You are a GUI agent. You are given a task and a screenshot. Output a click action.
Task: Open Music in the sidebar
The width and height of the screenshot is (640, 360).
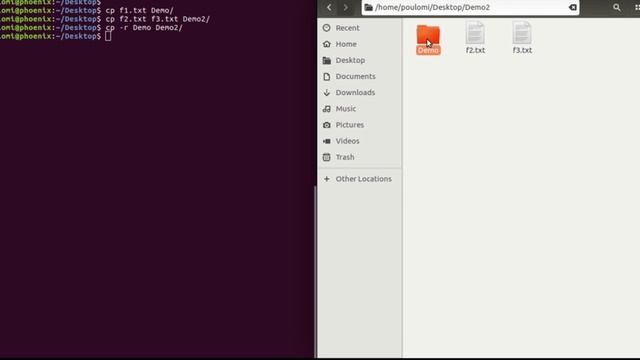359,109
